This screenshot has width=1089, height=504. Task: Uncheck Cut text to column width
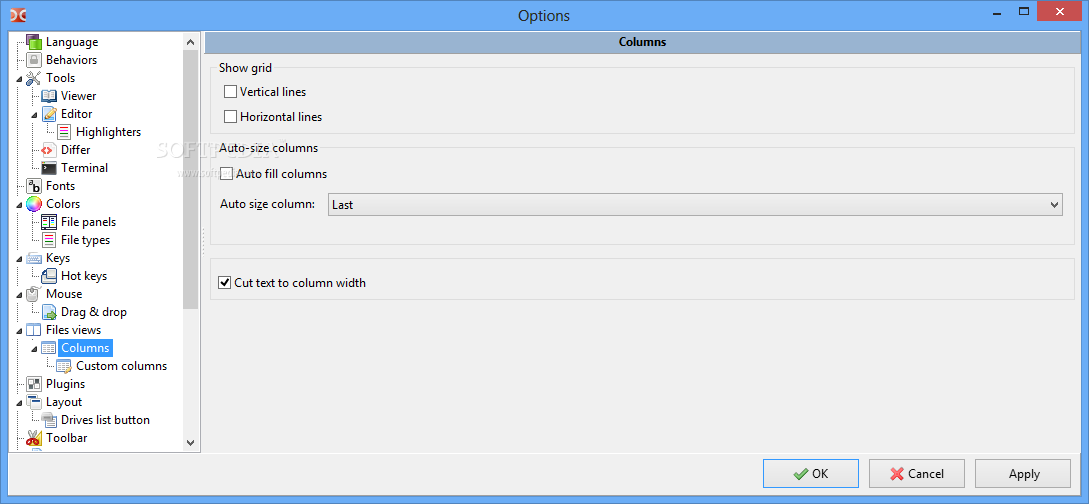(224, 283)
